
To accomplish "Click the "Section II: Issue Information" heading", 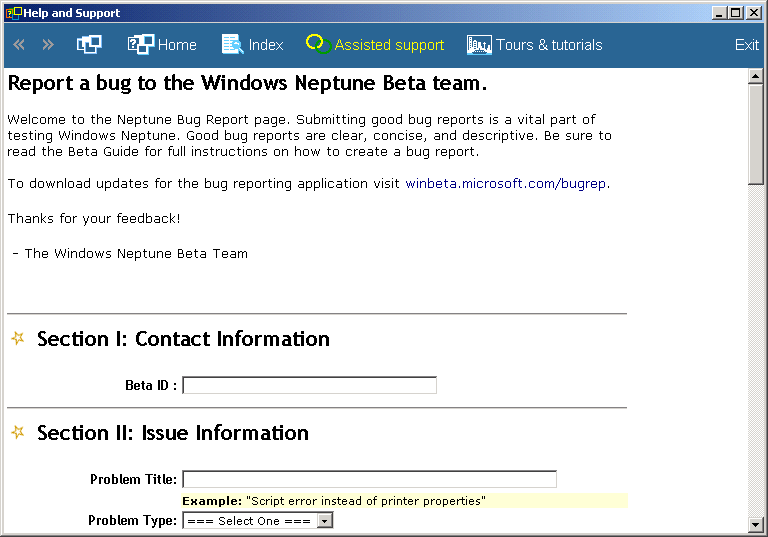I will 173,433.
